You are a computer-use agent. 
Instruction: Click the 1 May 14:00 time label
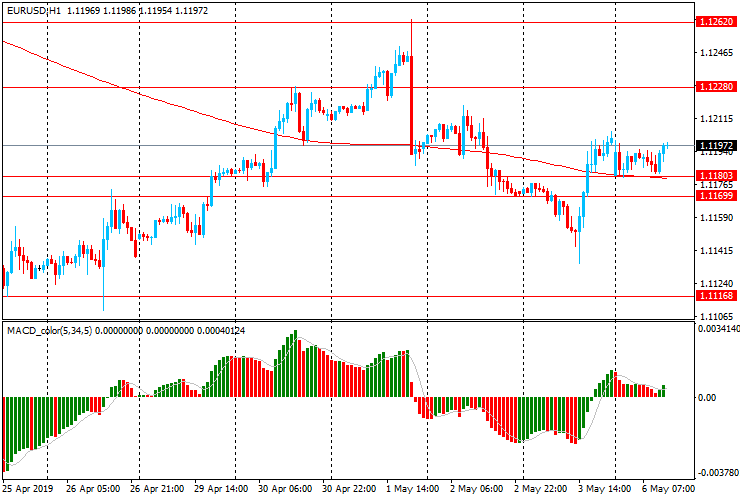coord(412,488)
